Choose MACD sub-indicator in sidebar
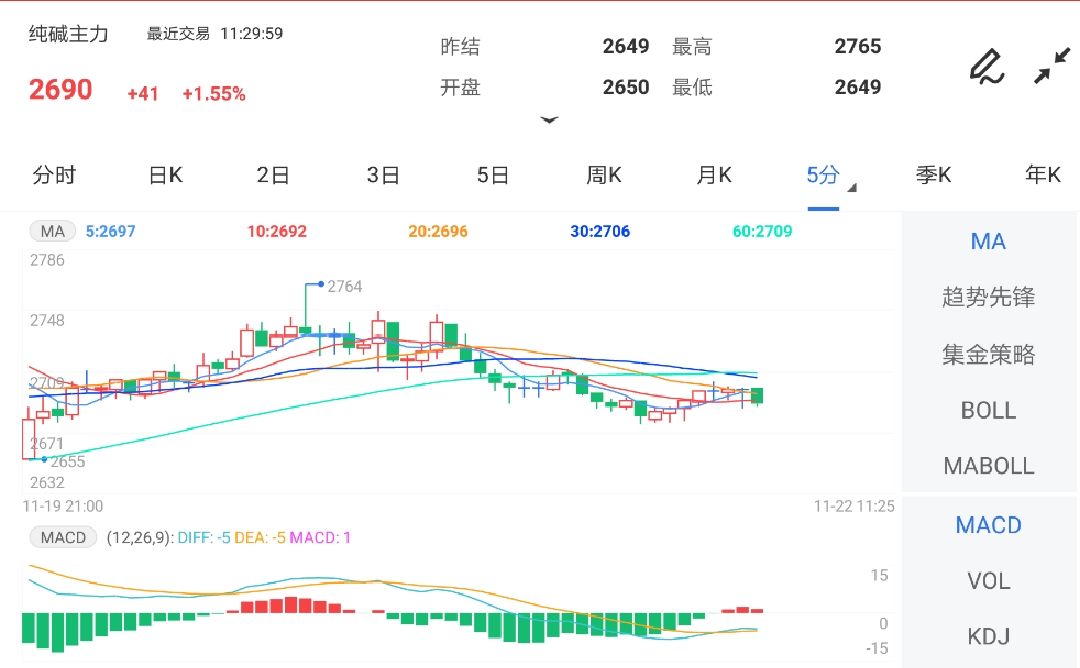This screenshot has width=1080, height=668. pos(988,525)
